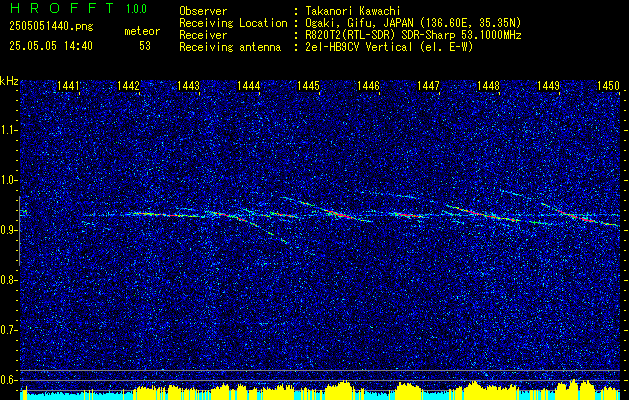Click the meteor count 53

coord(145,46)
